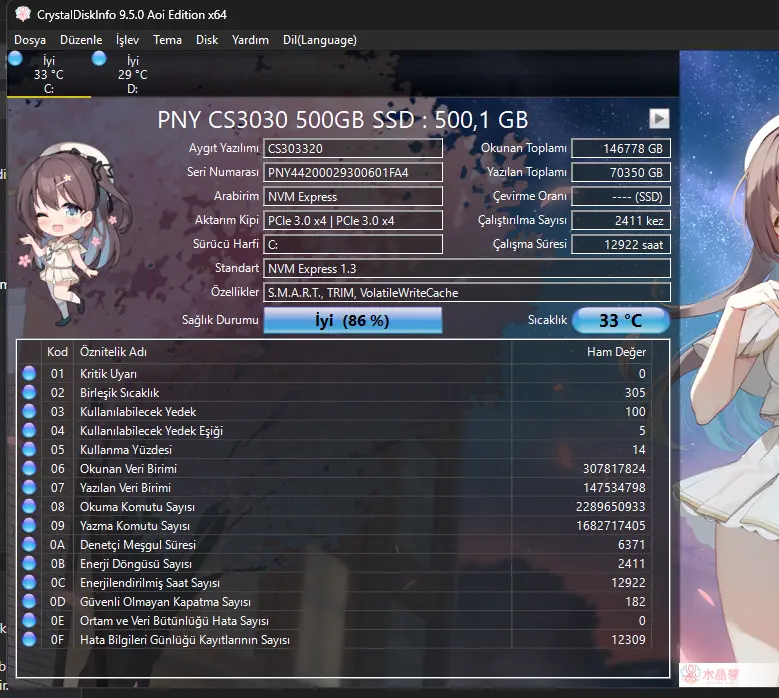Click the next disk arrow button
The height and width of the screenshot is (698, 779).
pos(659,119)
